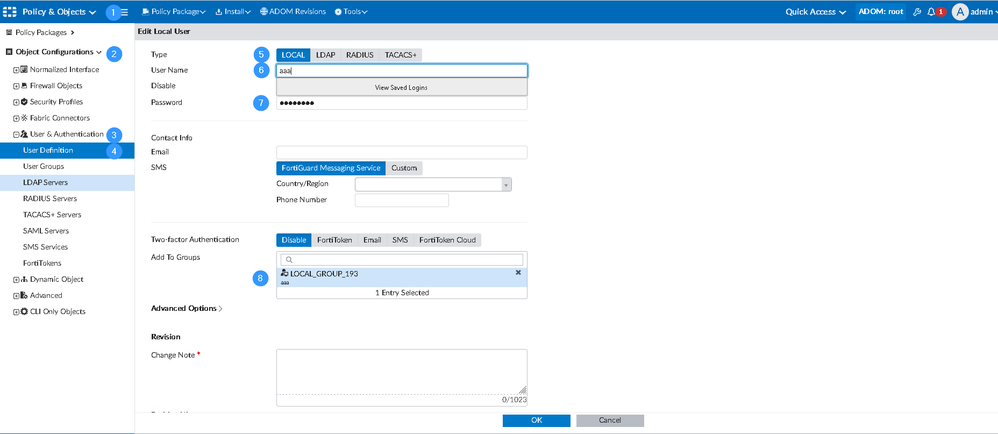This screenshot has width=998, height=434.
Task: Open LDAP Servers in the sidebar
Action: [x=67, y=183]
